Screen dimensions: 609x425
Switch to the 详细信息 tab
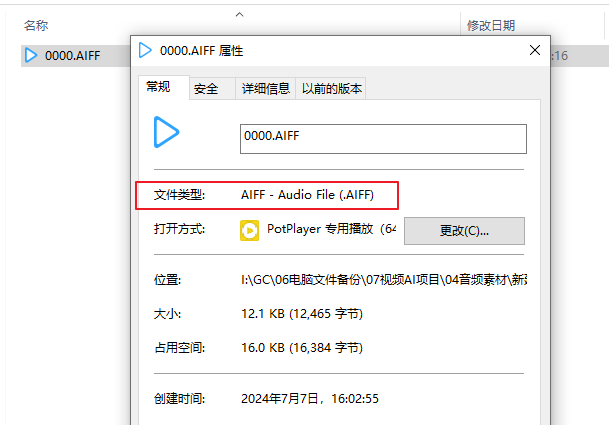[266, 89]
